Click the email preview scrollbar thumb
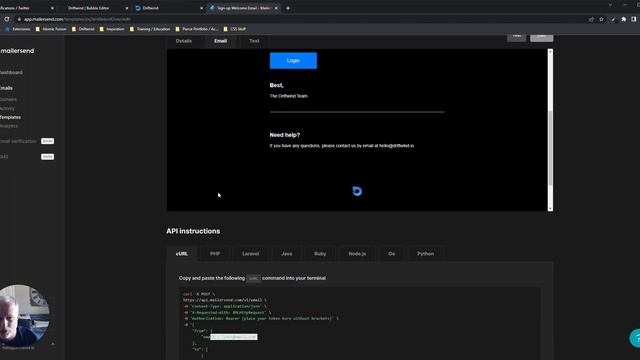The width and height of the screenshot is (640, 360). pos(550,147)
